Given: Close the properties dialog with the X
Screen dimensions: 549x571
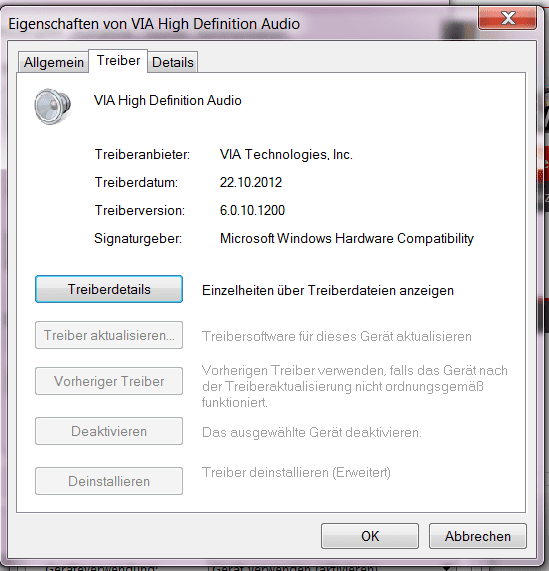Looking at the screenshot, I should click(x=507, y=17).
